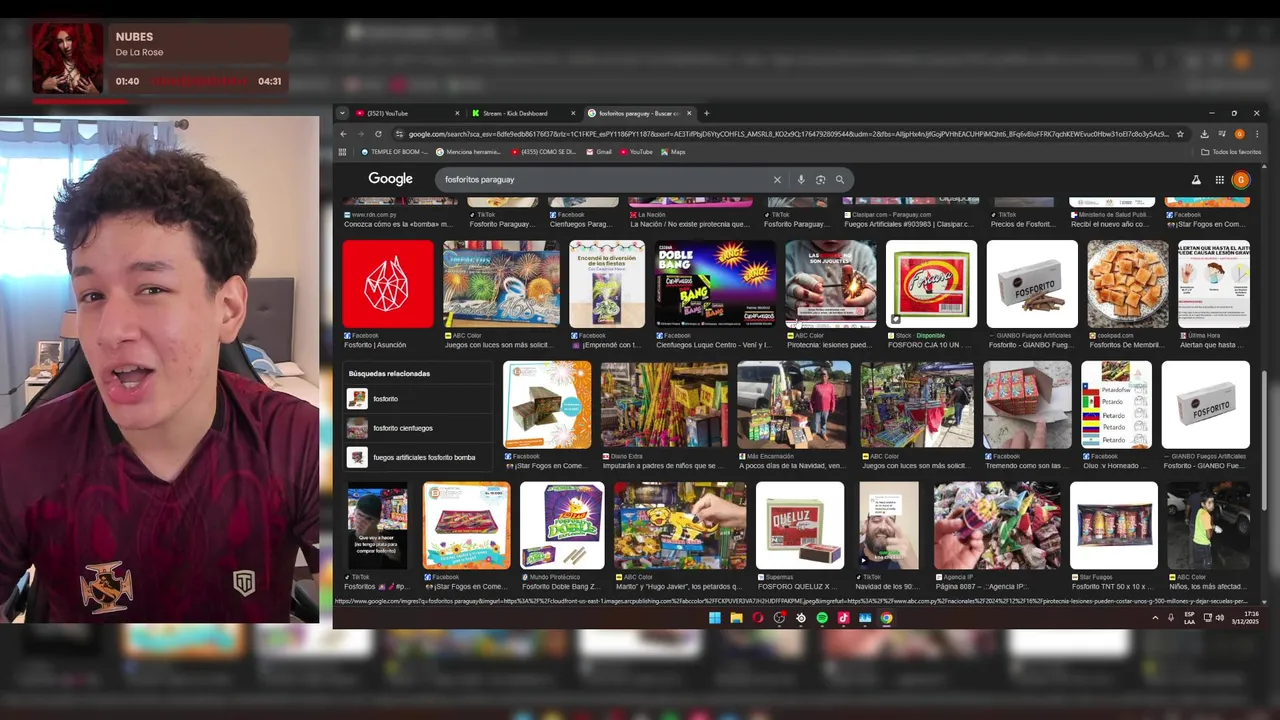Open Mencione herramie... bookmark
The image size is (1280, 720).
pyautogui.click(x=468, y=152)
